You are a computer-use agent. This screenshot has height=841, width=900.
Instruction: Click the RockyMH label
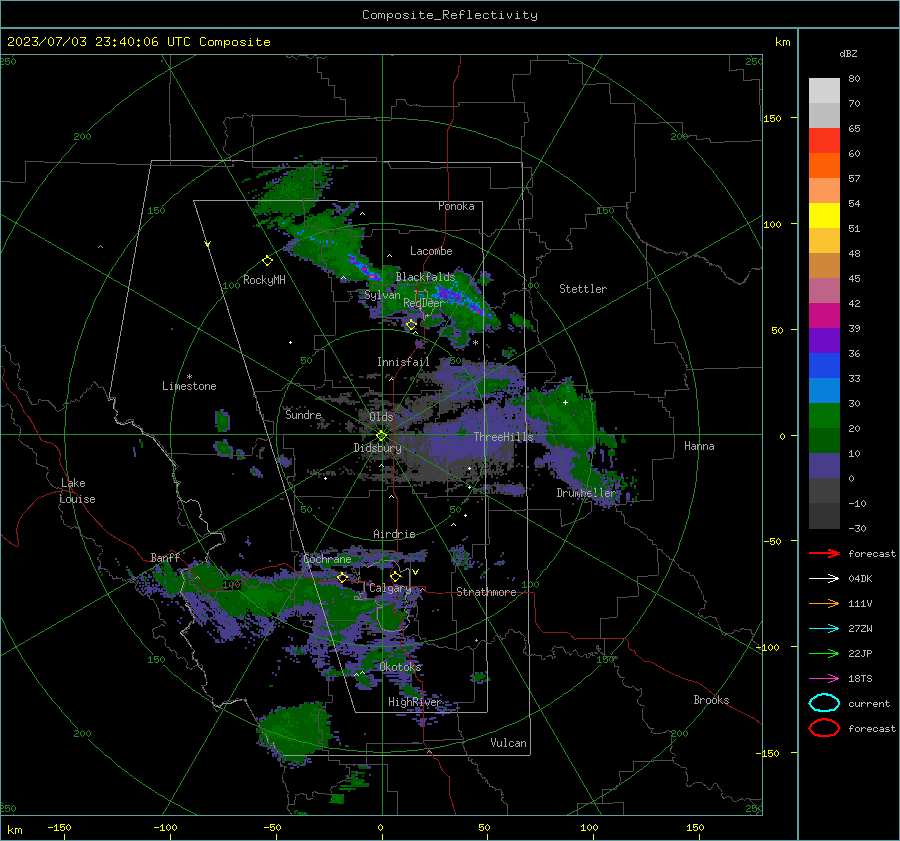[x=264, y=280]
